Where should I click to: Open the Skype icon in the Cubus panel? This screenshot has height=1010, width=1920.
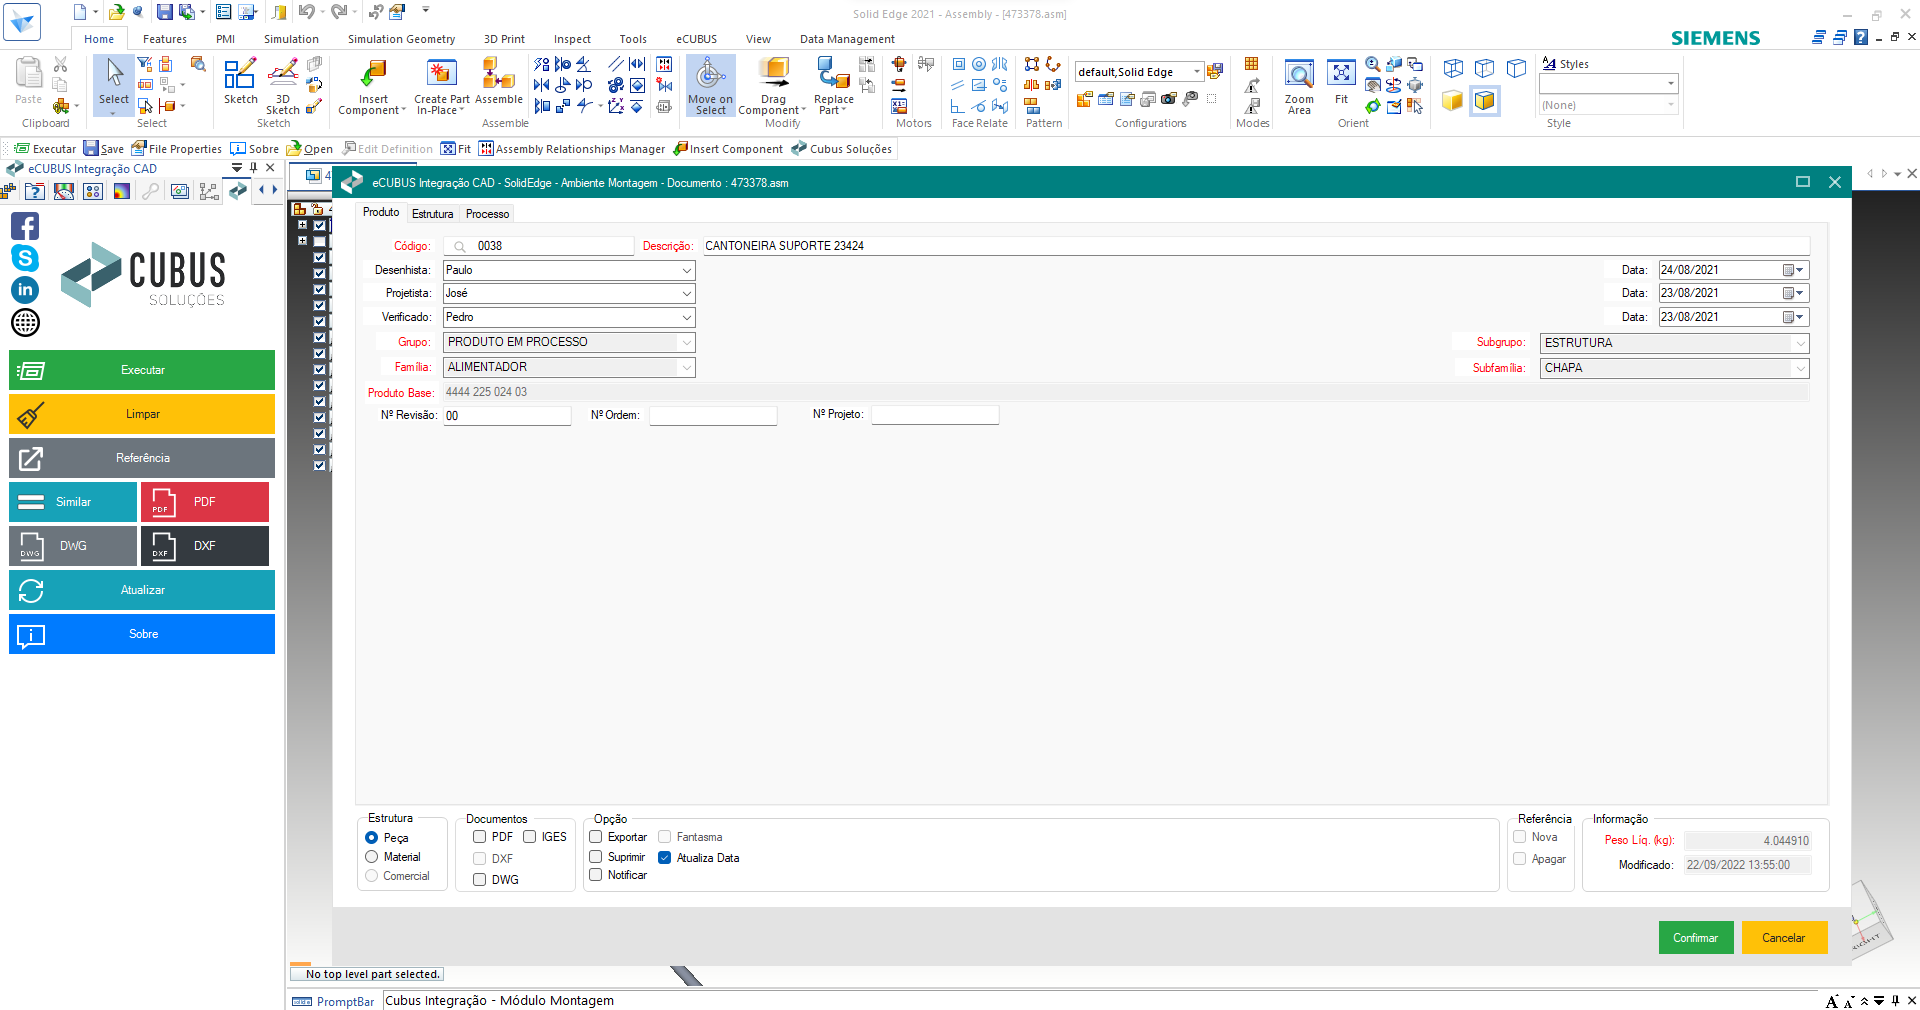(x=25, y=258)
